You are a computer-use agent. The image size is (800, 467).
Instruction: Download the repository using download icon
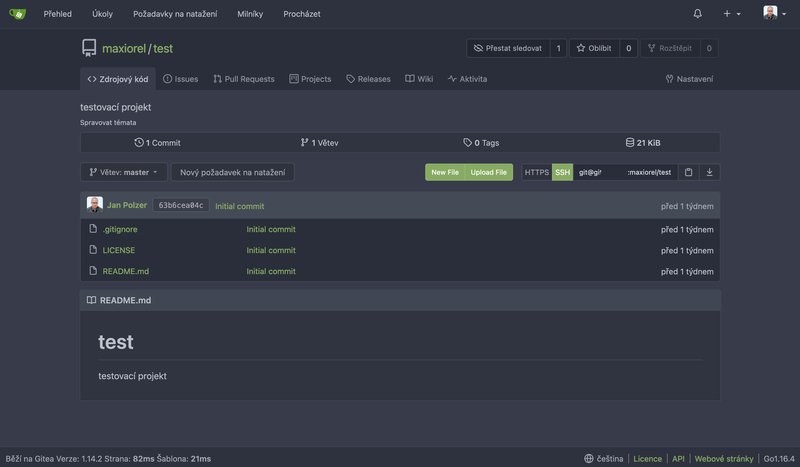click(x=709, y=172)
